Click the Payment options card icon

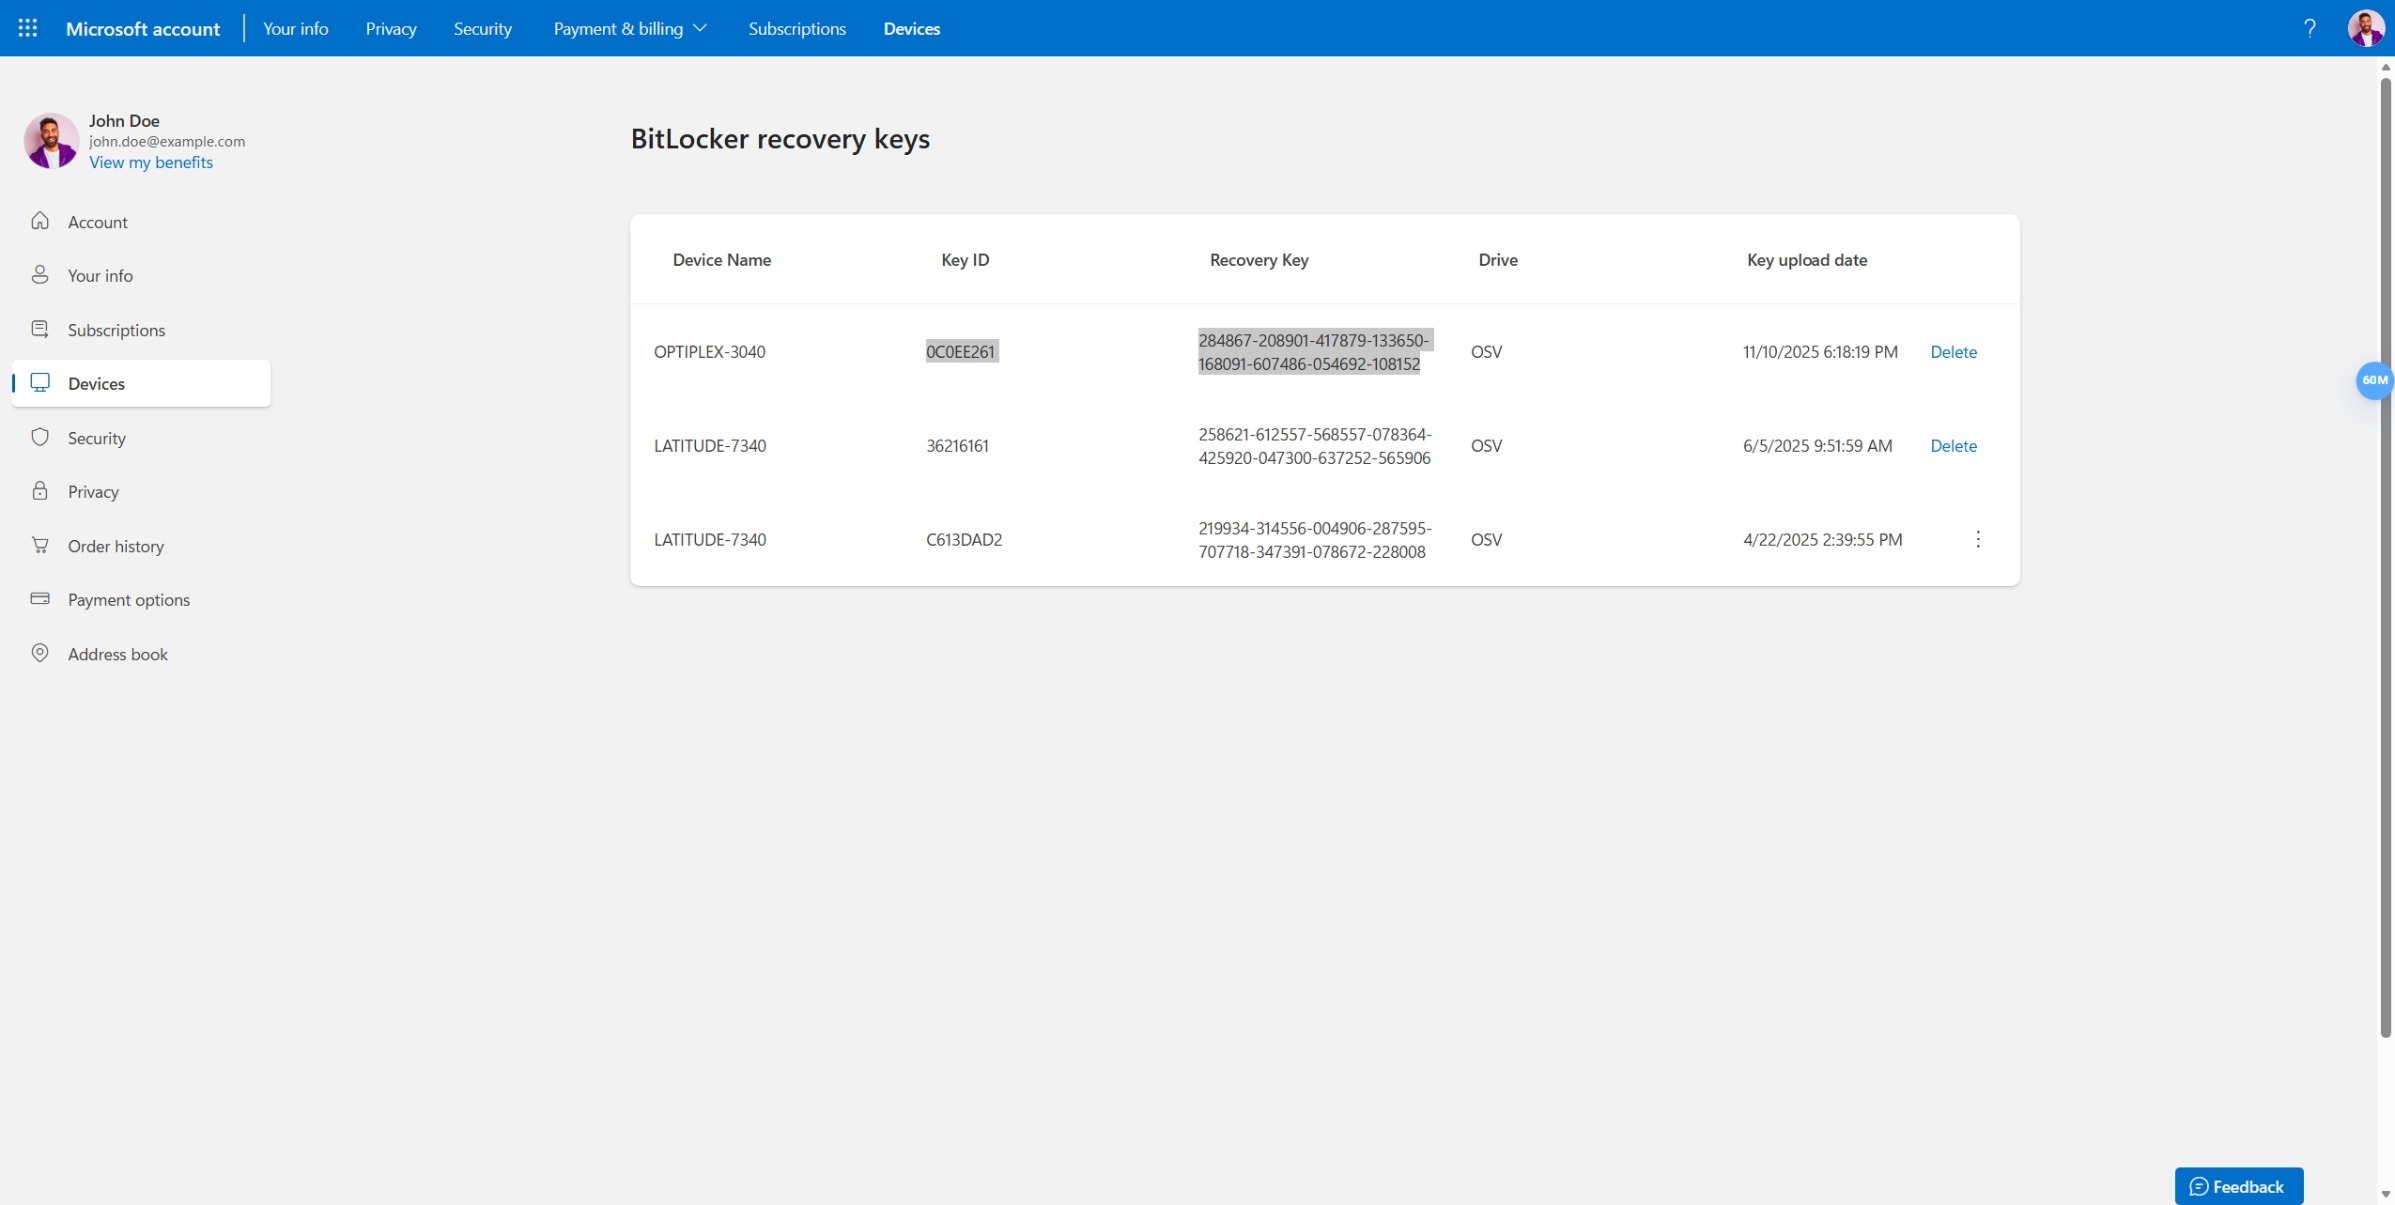40,599
